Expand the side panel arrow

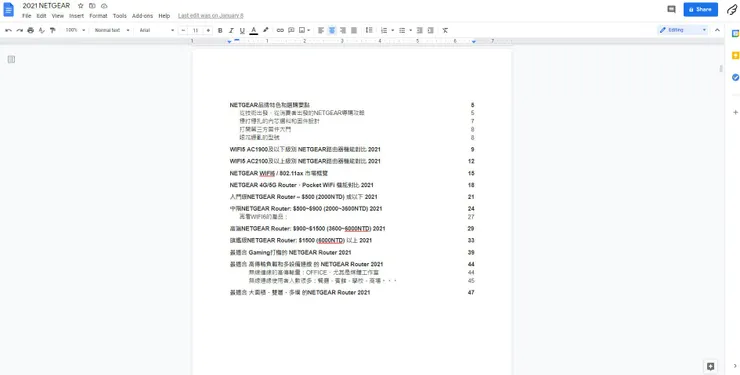click(735, 366)
